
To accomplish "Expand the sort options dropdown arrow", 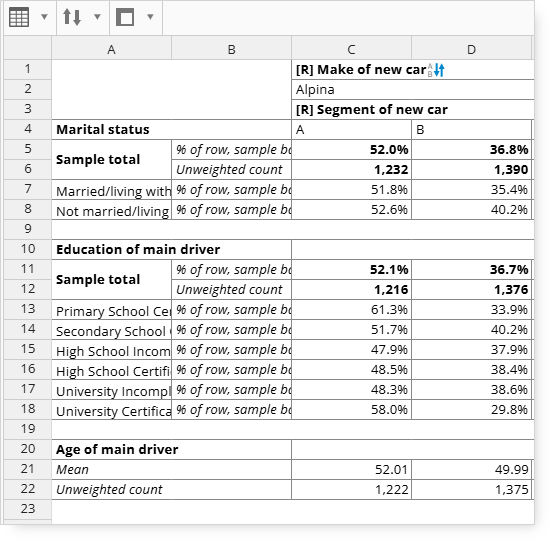I will point(98,16).
